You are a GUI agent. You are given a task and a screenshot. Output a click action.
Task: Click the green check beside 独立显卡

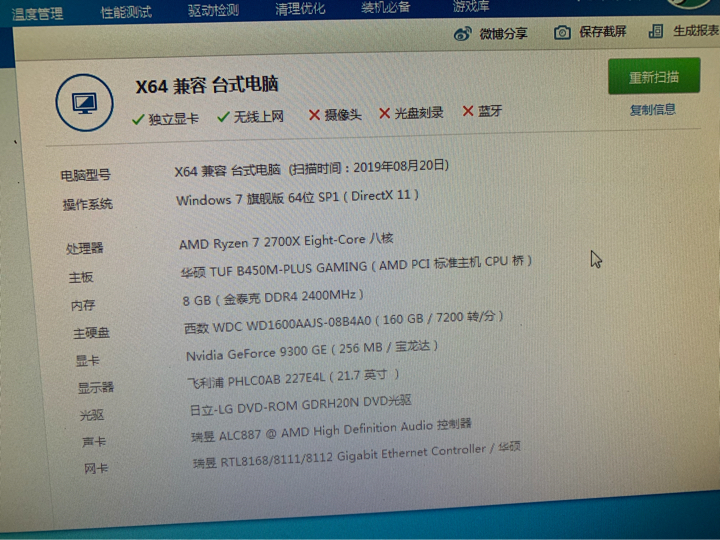138,119
